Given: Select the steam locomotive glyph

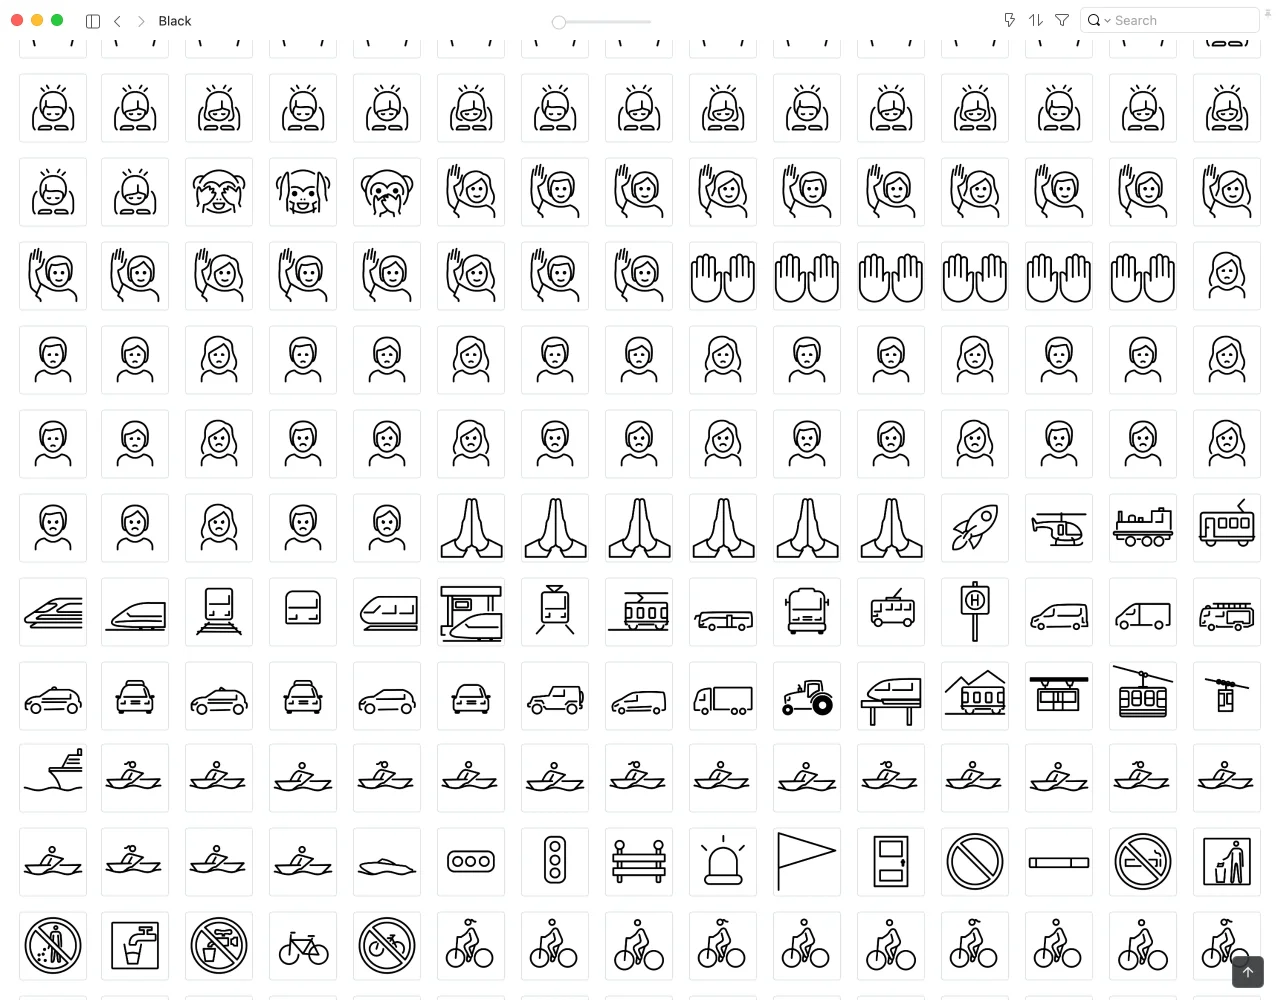Looking at the screenshot, I should (1143, 528).
